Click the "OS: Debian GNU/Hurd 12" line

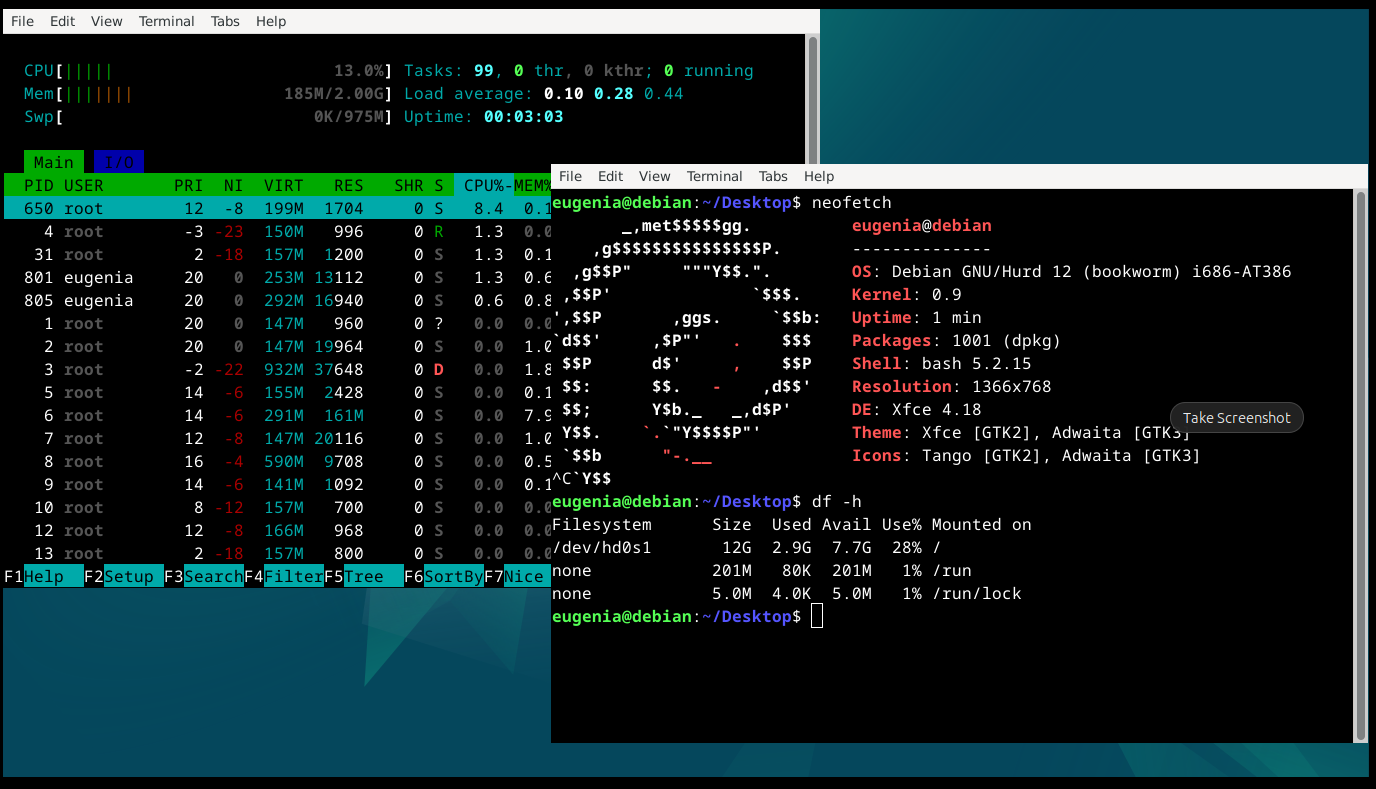click(x=1072, y=272)
